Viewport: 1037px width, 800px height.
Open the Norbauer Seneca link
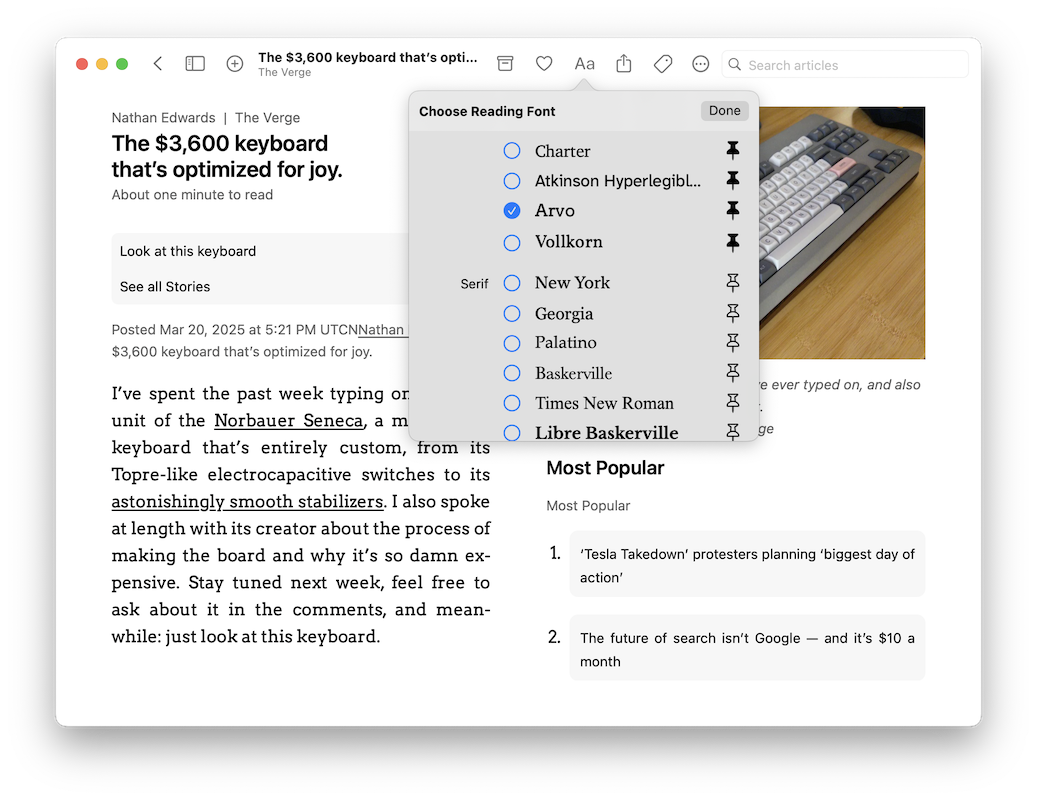click(288, 421)
